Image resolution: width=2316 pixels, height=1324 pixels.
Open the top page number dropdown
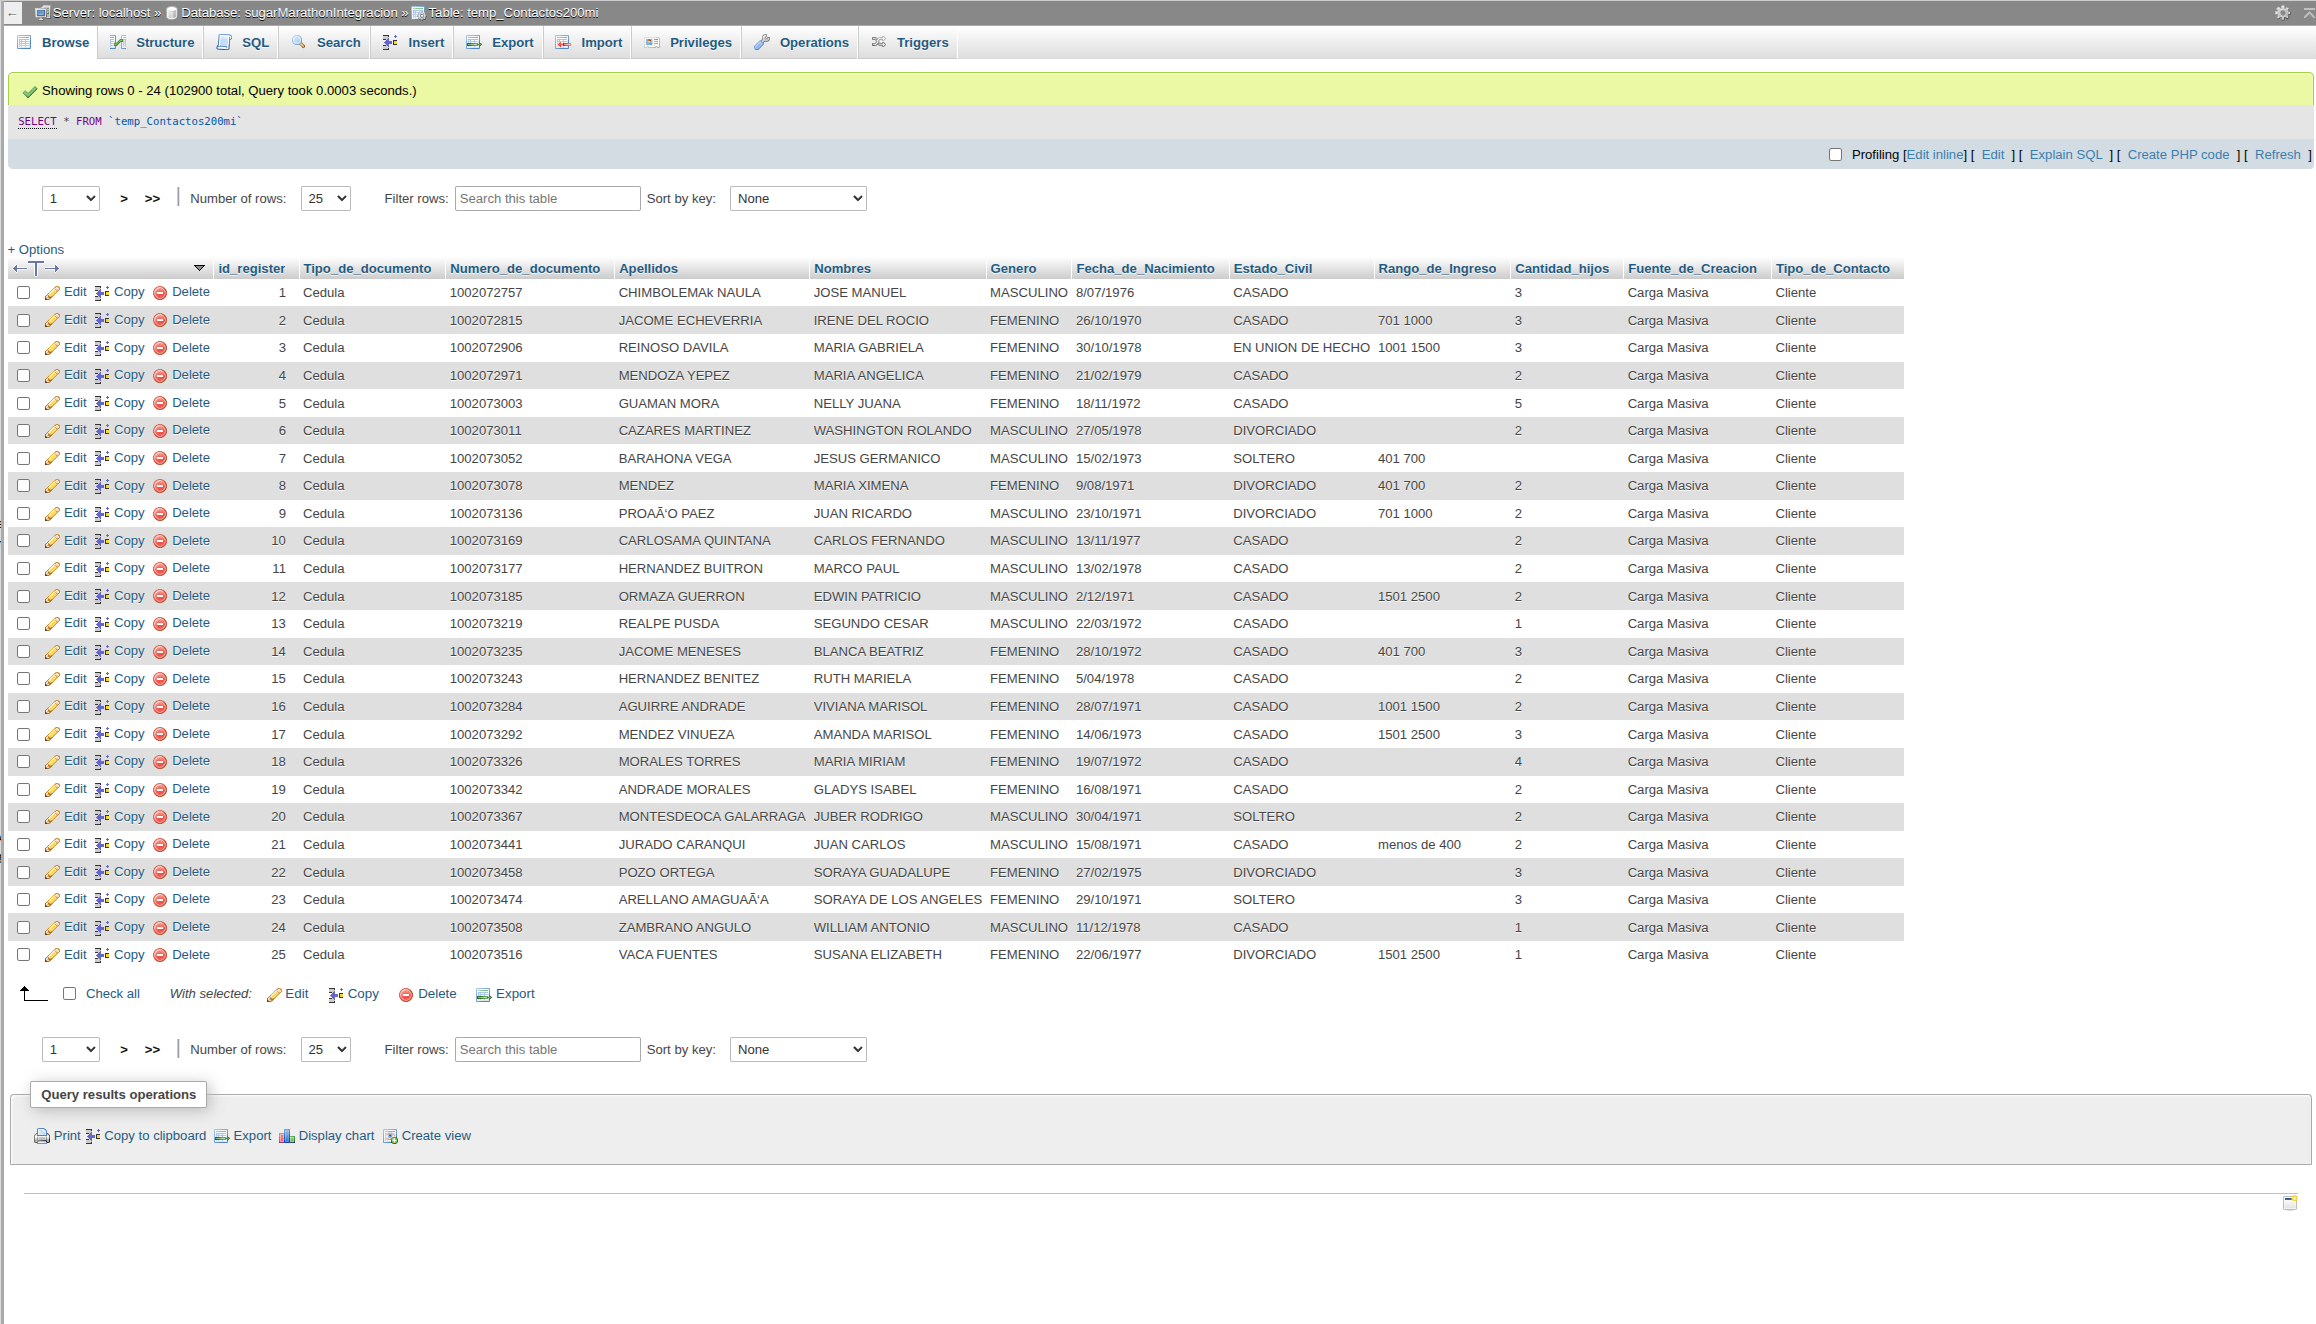(71, 199)
